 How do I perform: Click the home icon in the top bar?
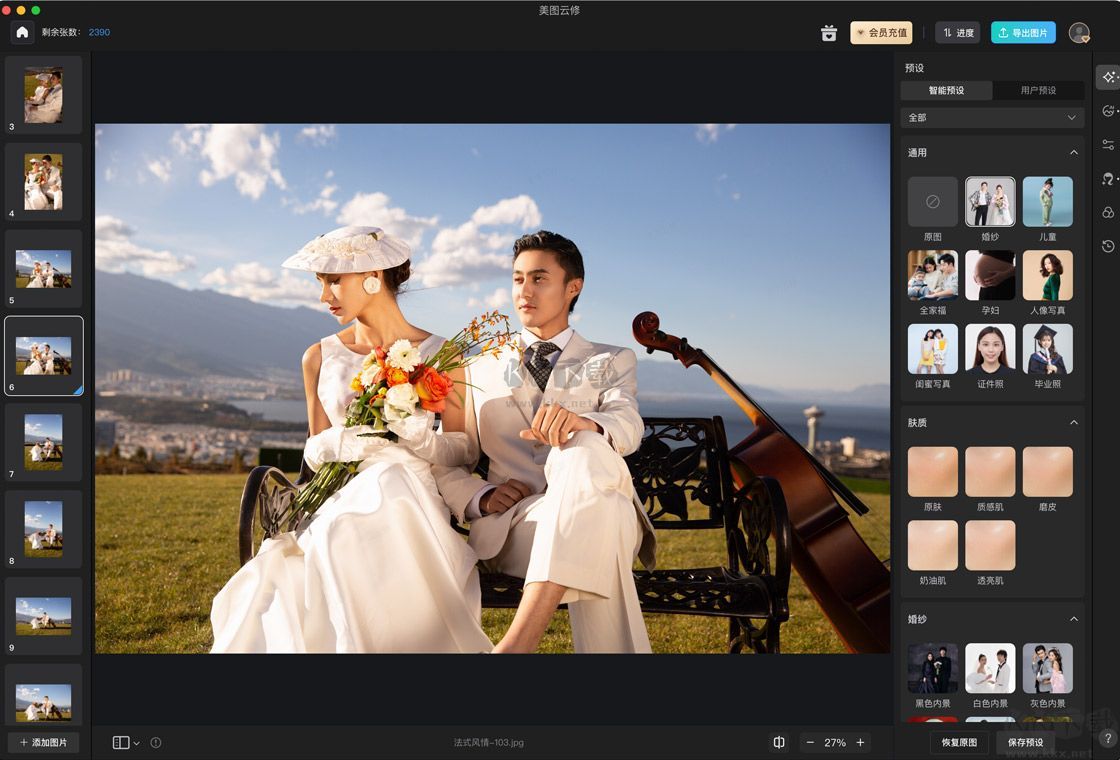pyautogui.click(x=22, y=33)
